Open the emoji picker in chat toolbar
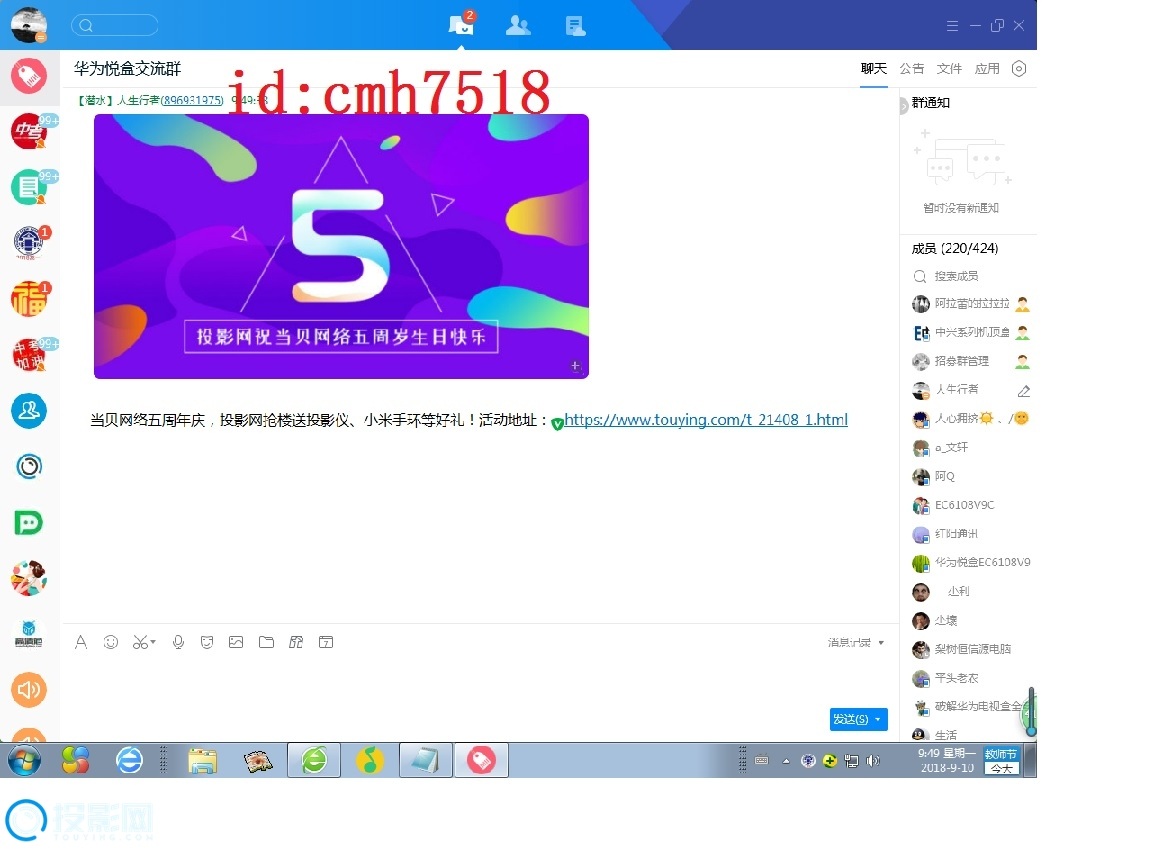Image resolution: width=1152 pixels, height=864 pixels. [x=111, y=642]
